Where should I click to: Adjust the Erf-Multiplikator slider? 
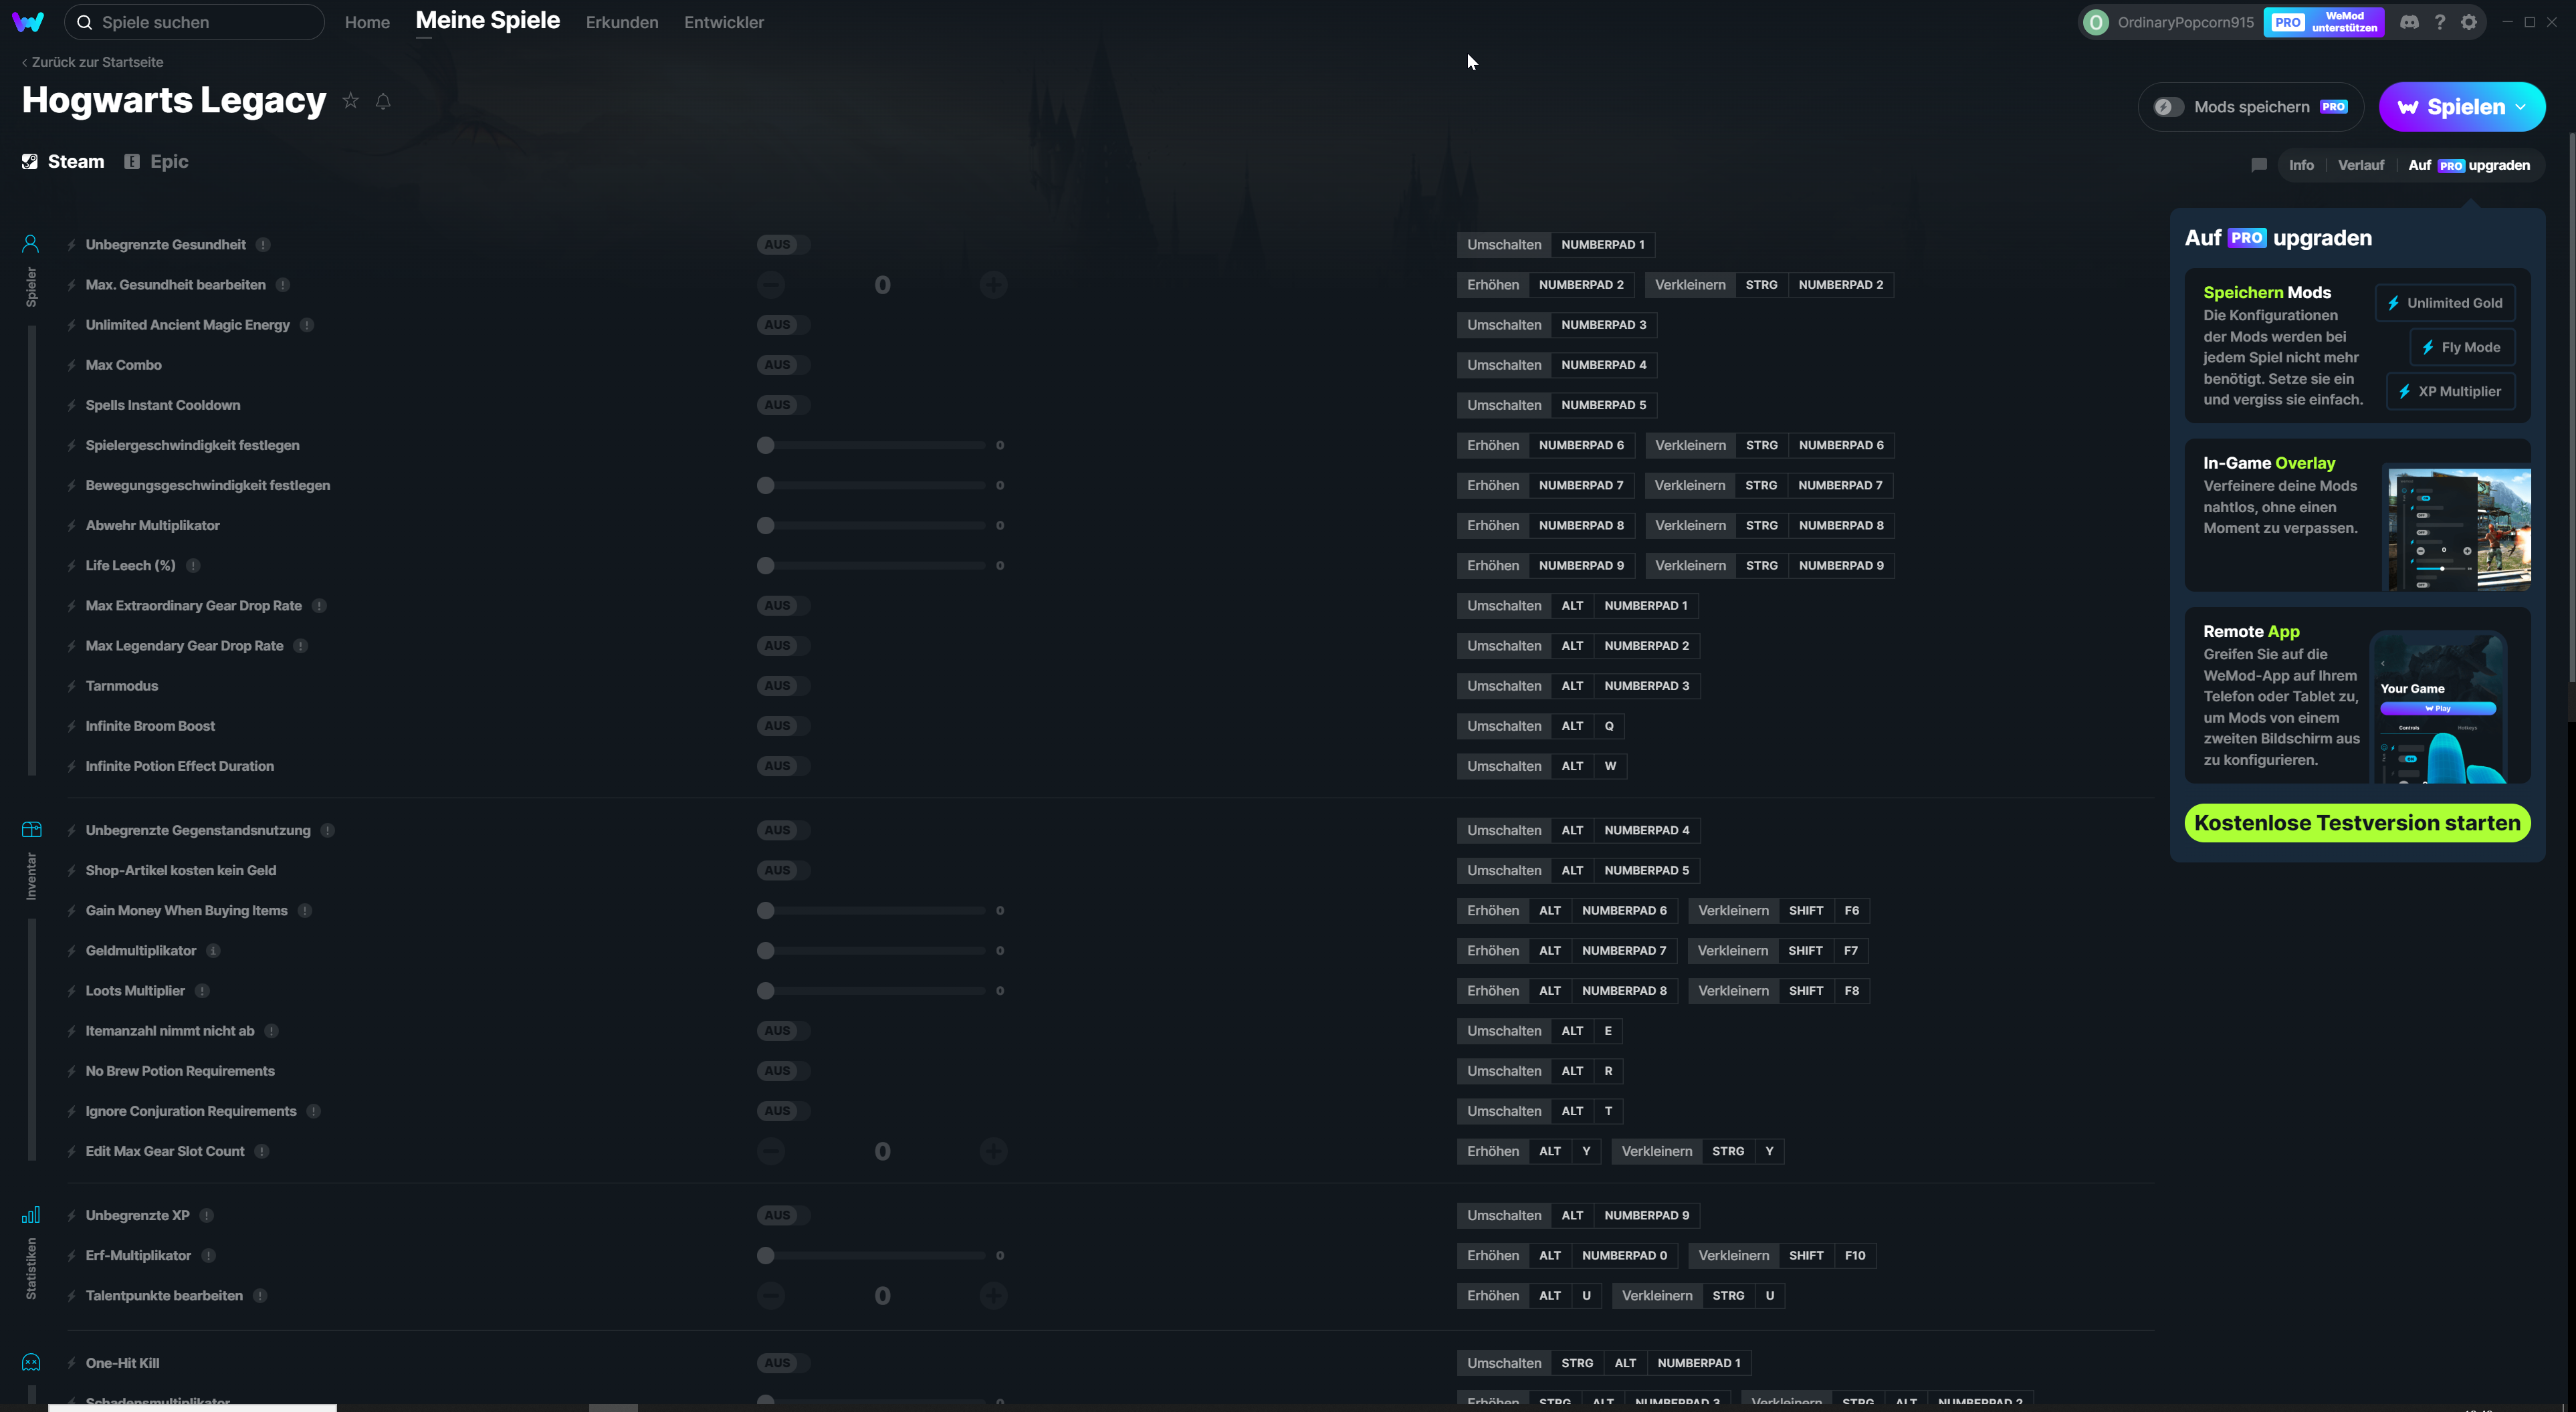point(871,1256)
